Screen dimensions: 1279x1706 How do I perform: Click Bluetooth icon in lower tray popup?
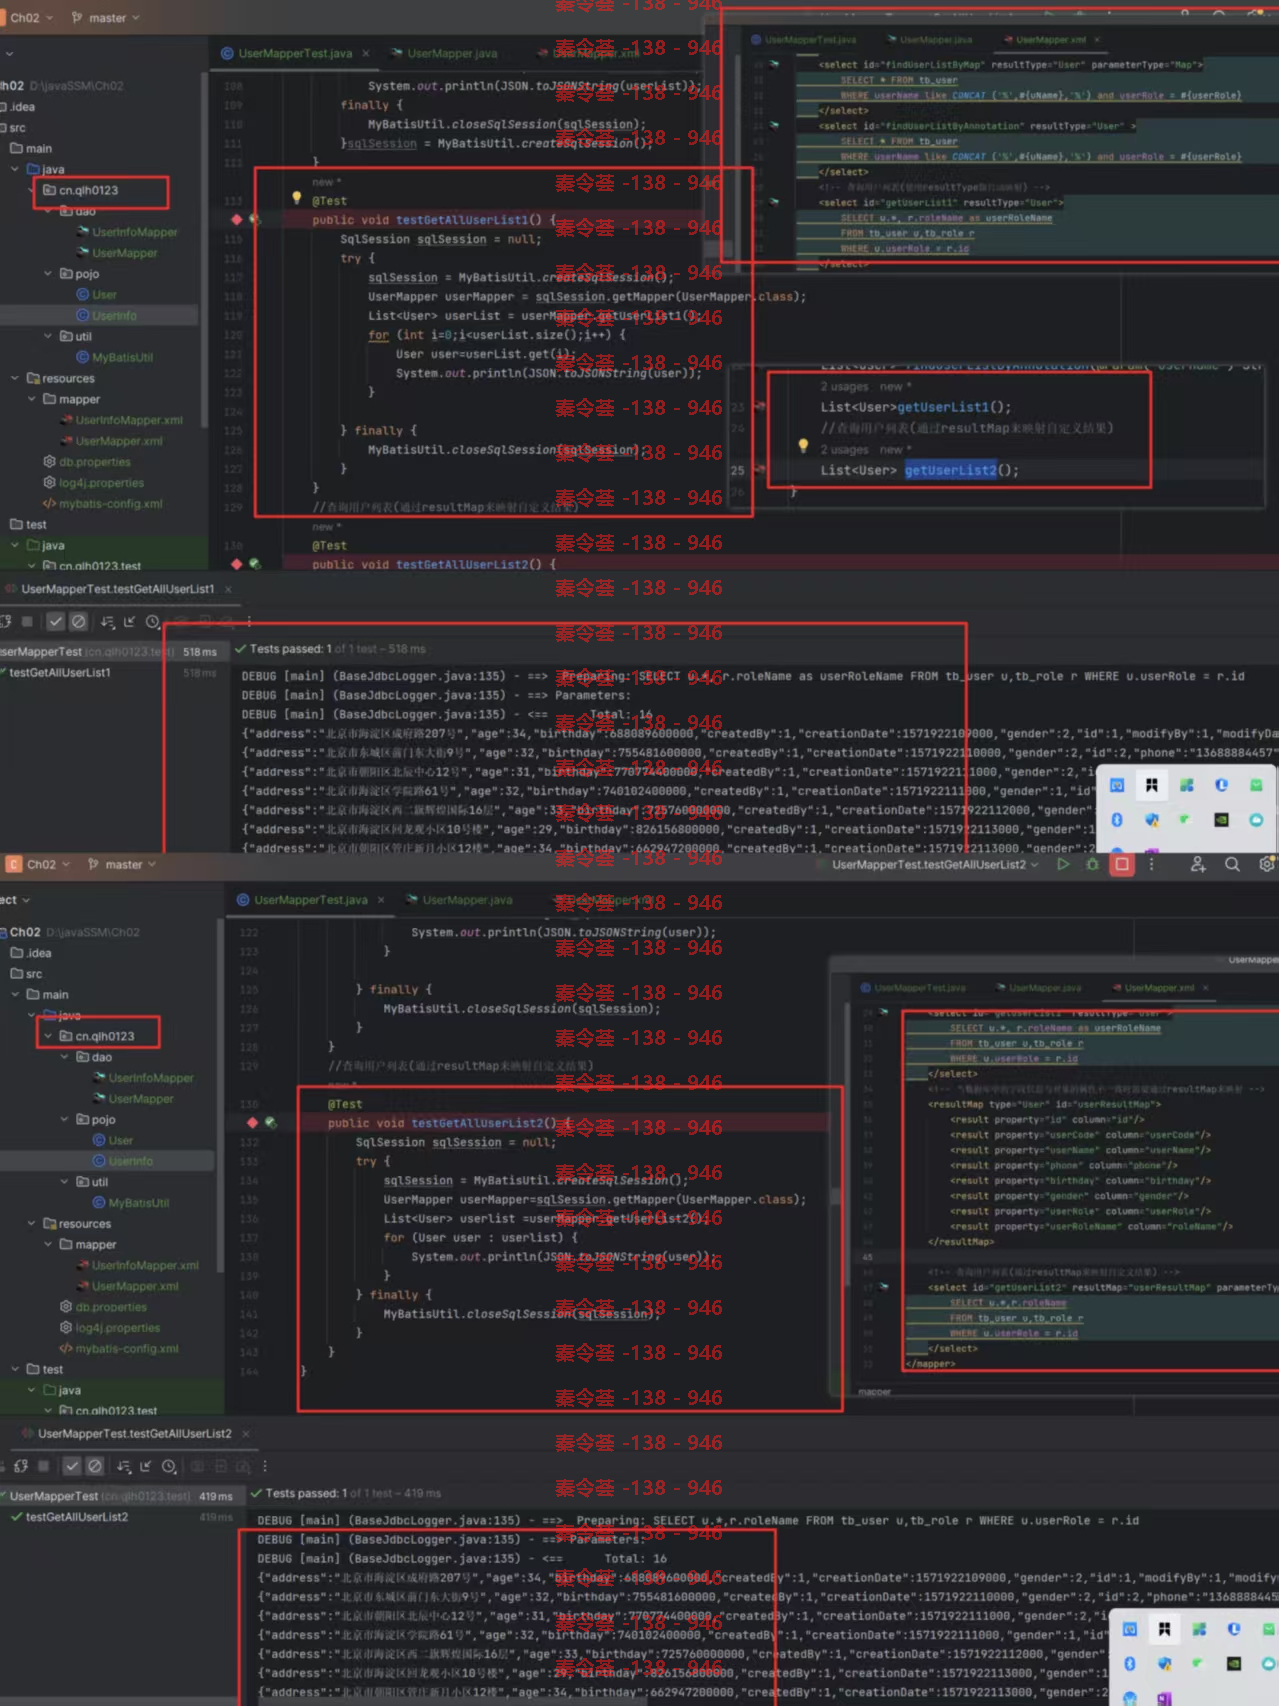coord(1129,1664)
